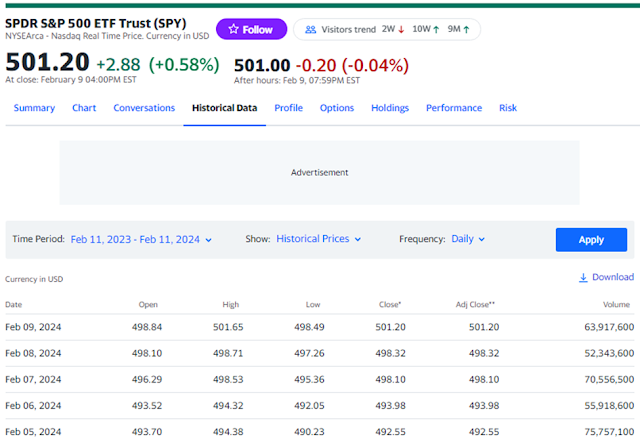Click the Date column header
Viewport: 640px width, 443px height.
[x=13, y=305]
